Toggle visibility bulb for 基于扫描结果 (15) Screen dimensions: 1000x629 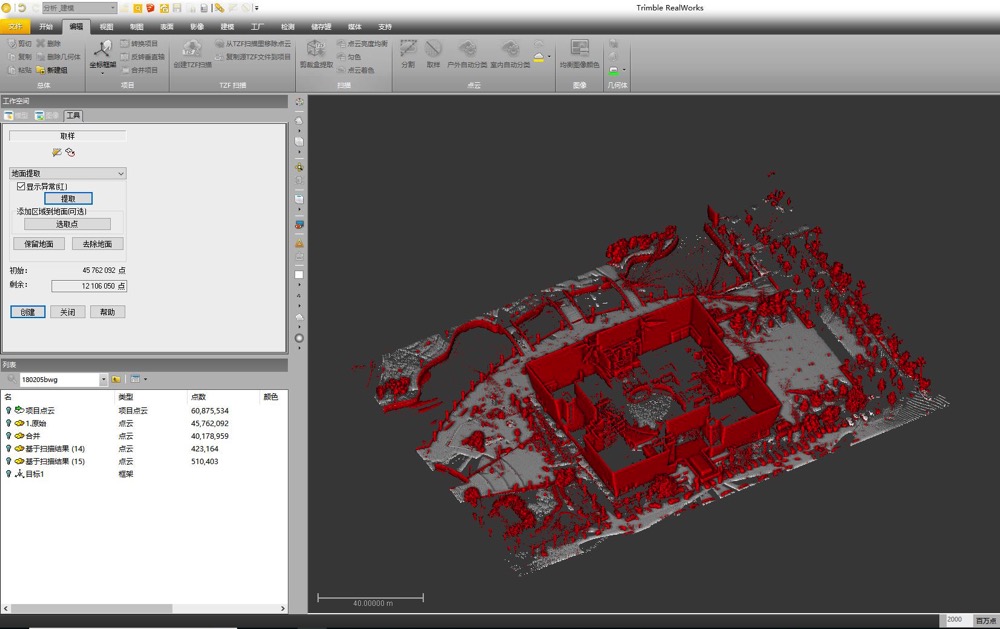8,461
